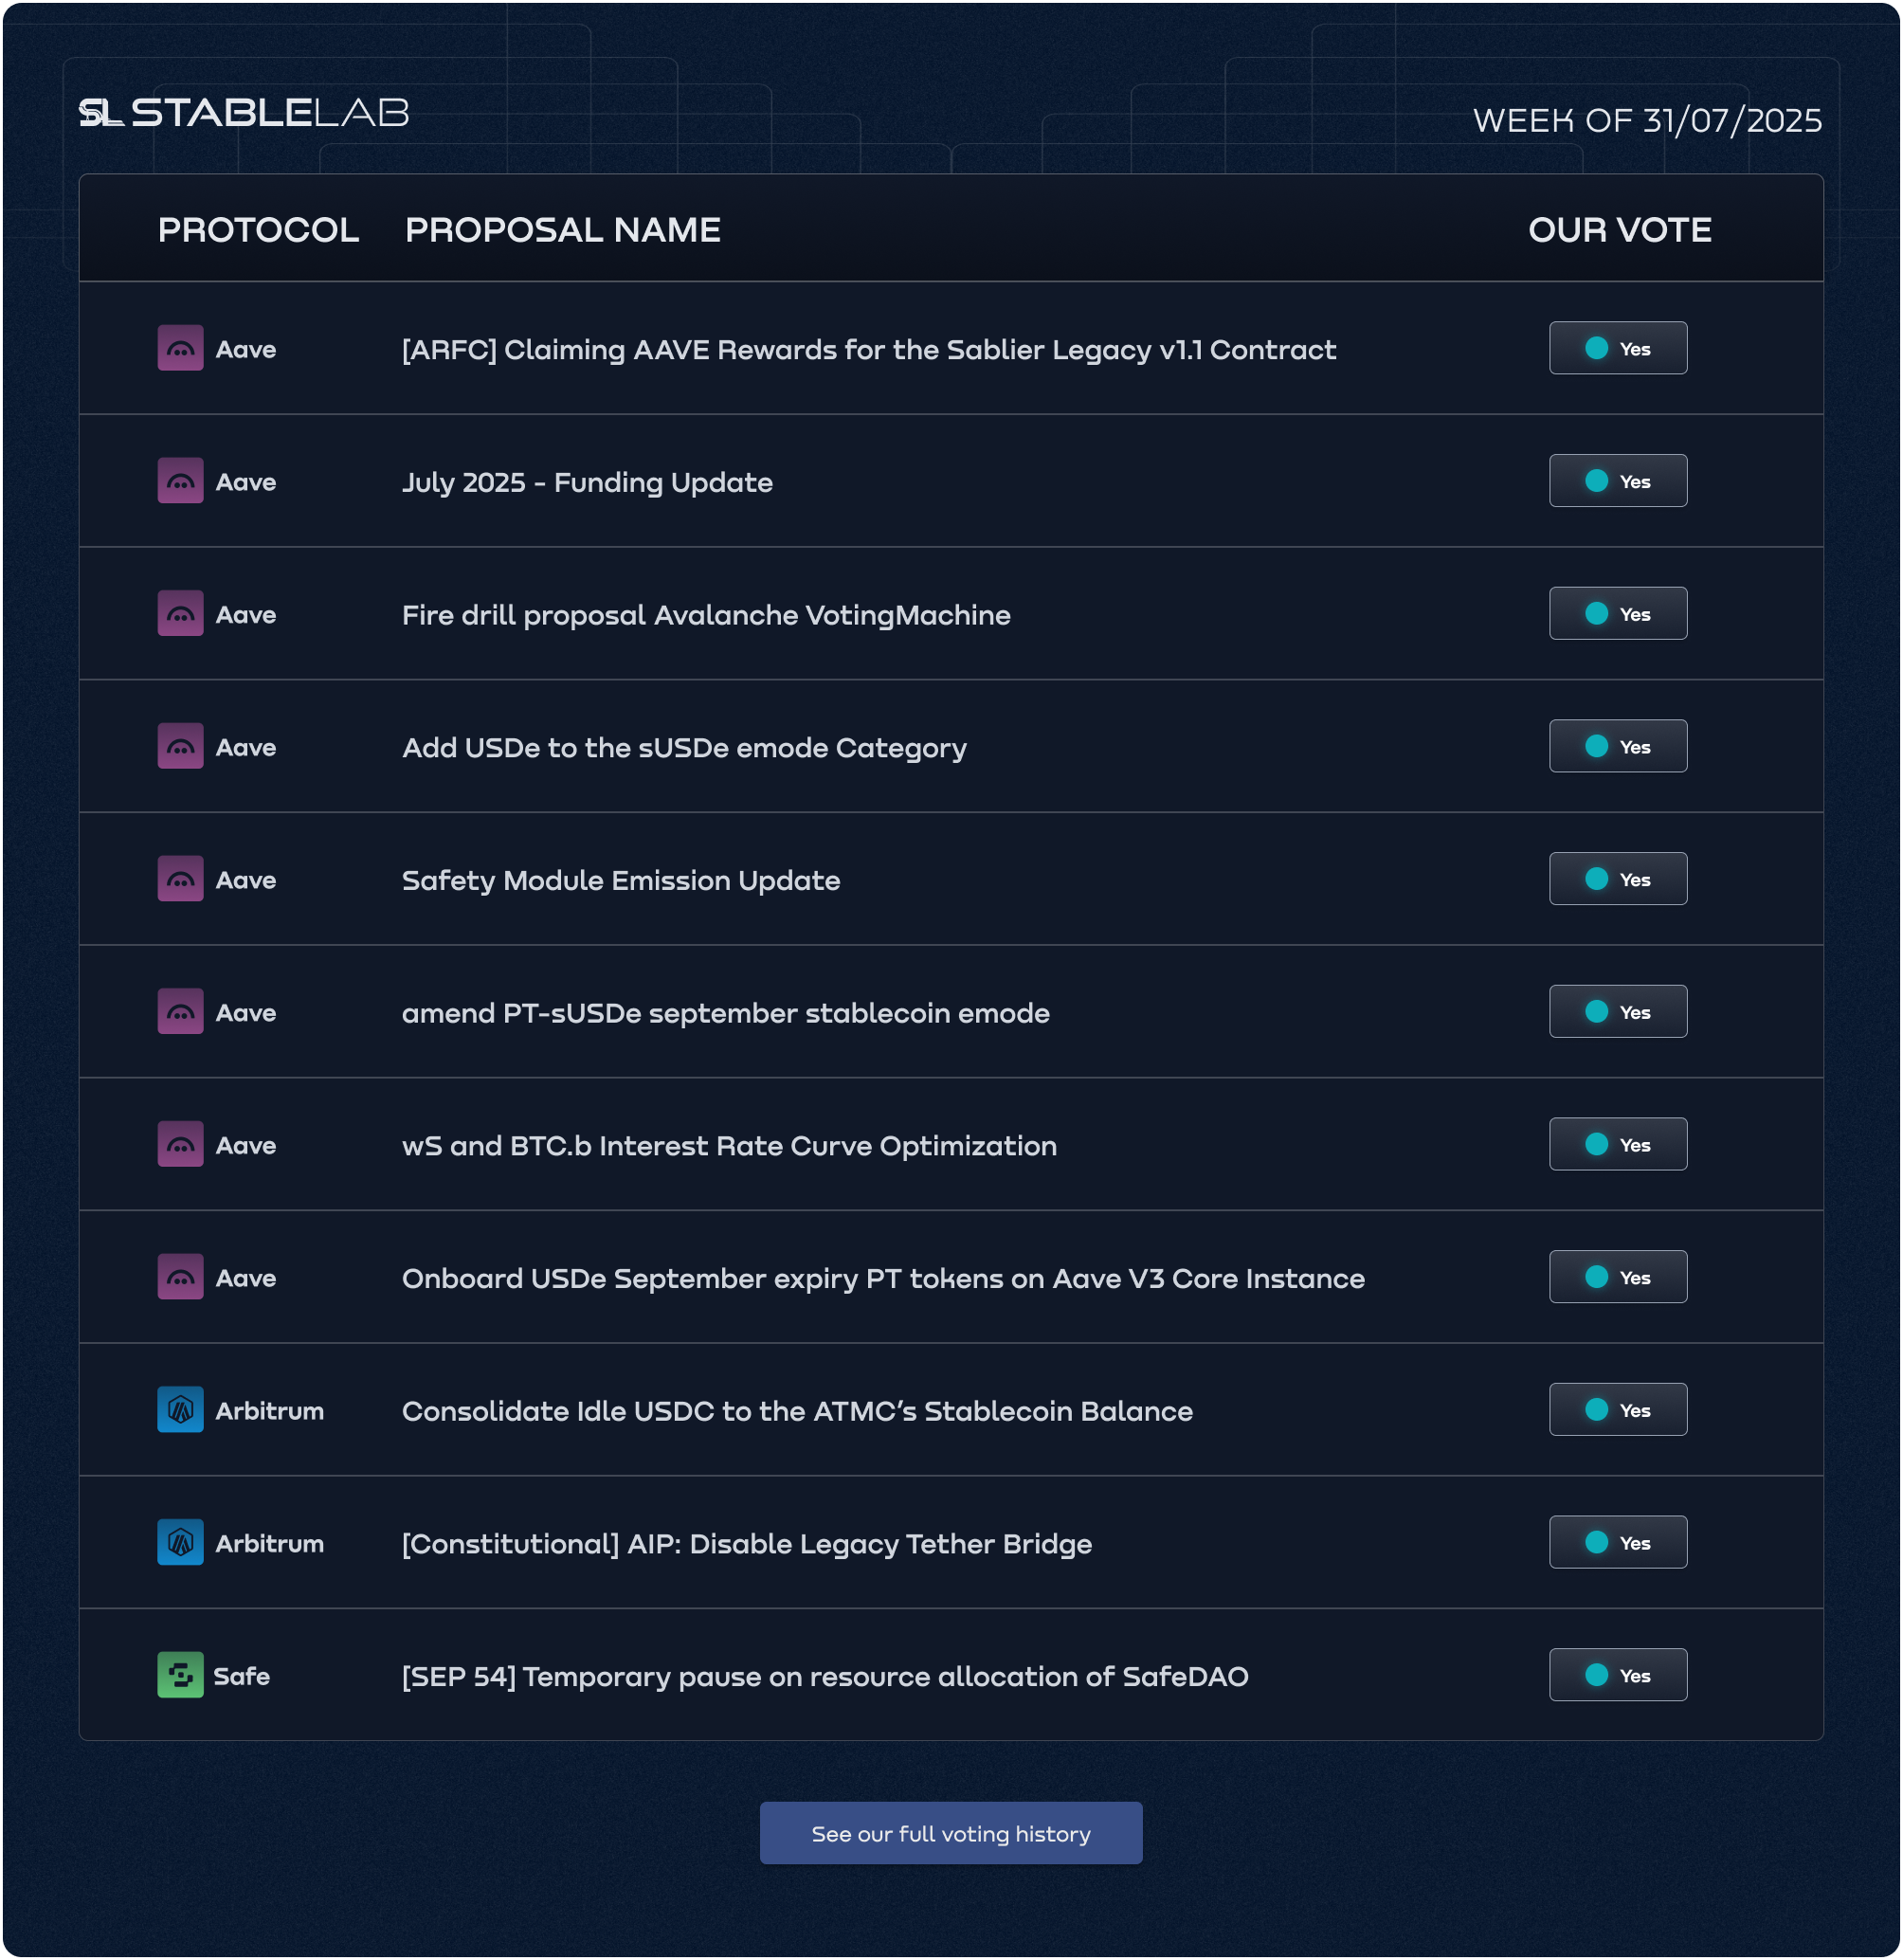The width and height of the screenshot is (1903, 1960).
Task: Click the PROPOSAL NAME column header
Action: 562,230
